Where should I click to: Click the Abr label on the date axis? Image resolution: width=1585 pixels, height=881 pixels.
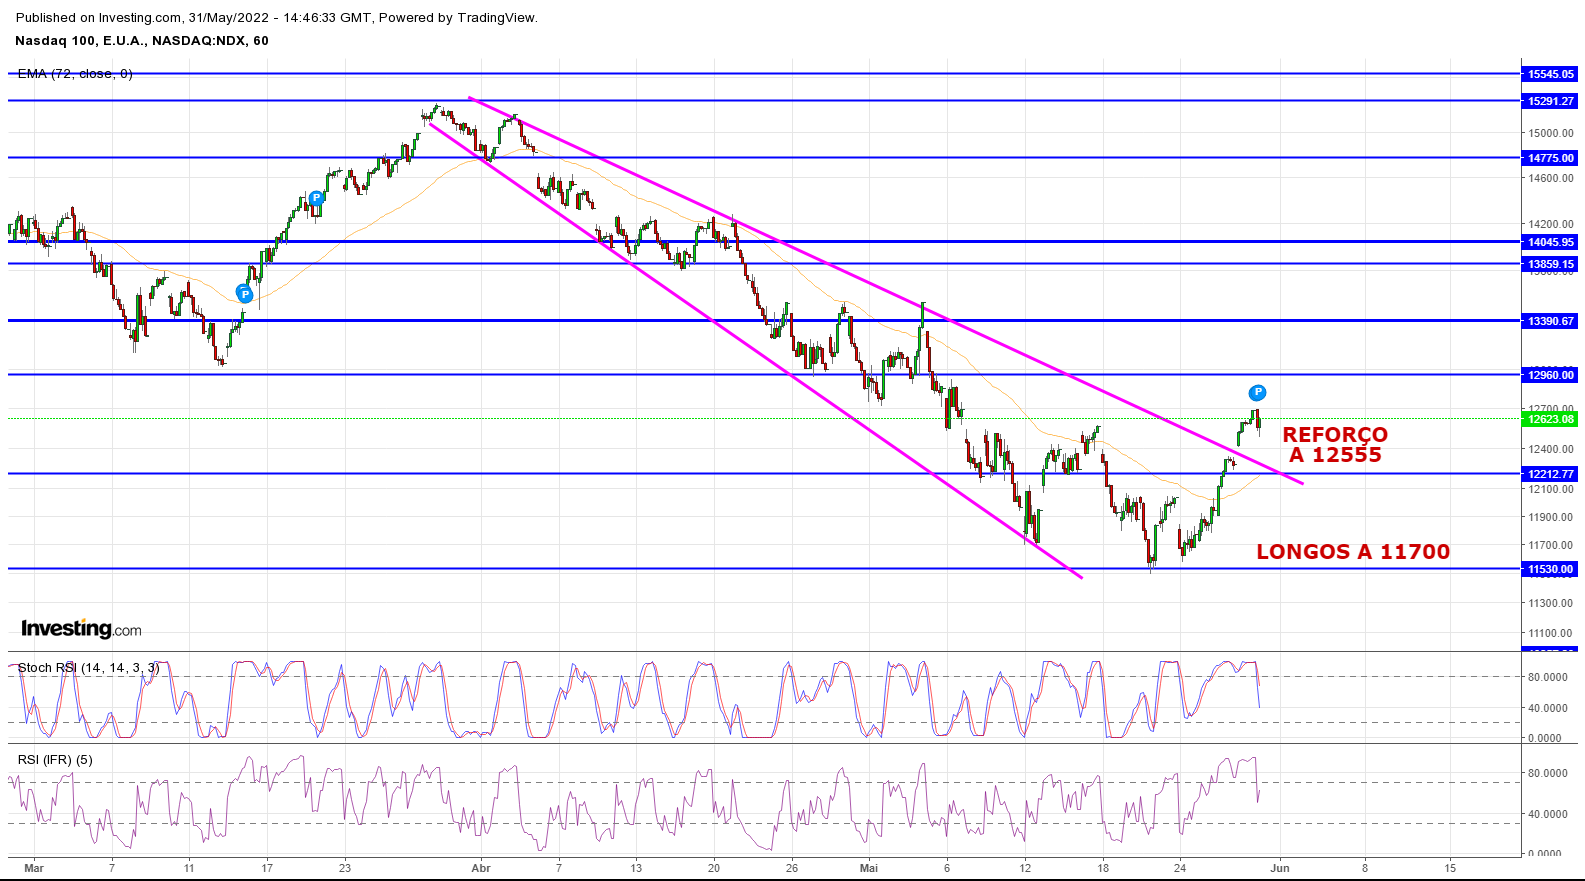(481, 868)
